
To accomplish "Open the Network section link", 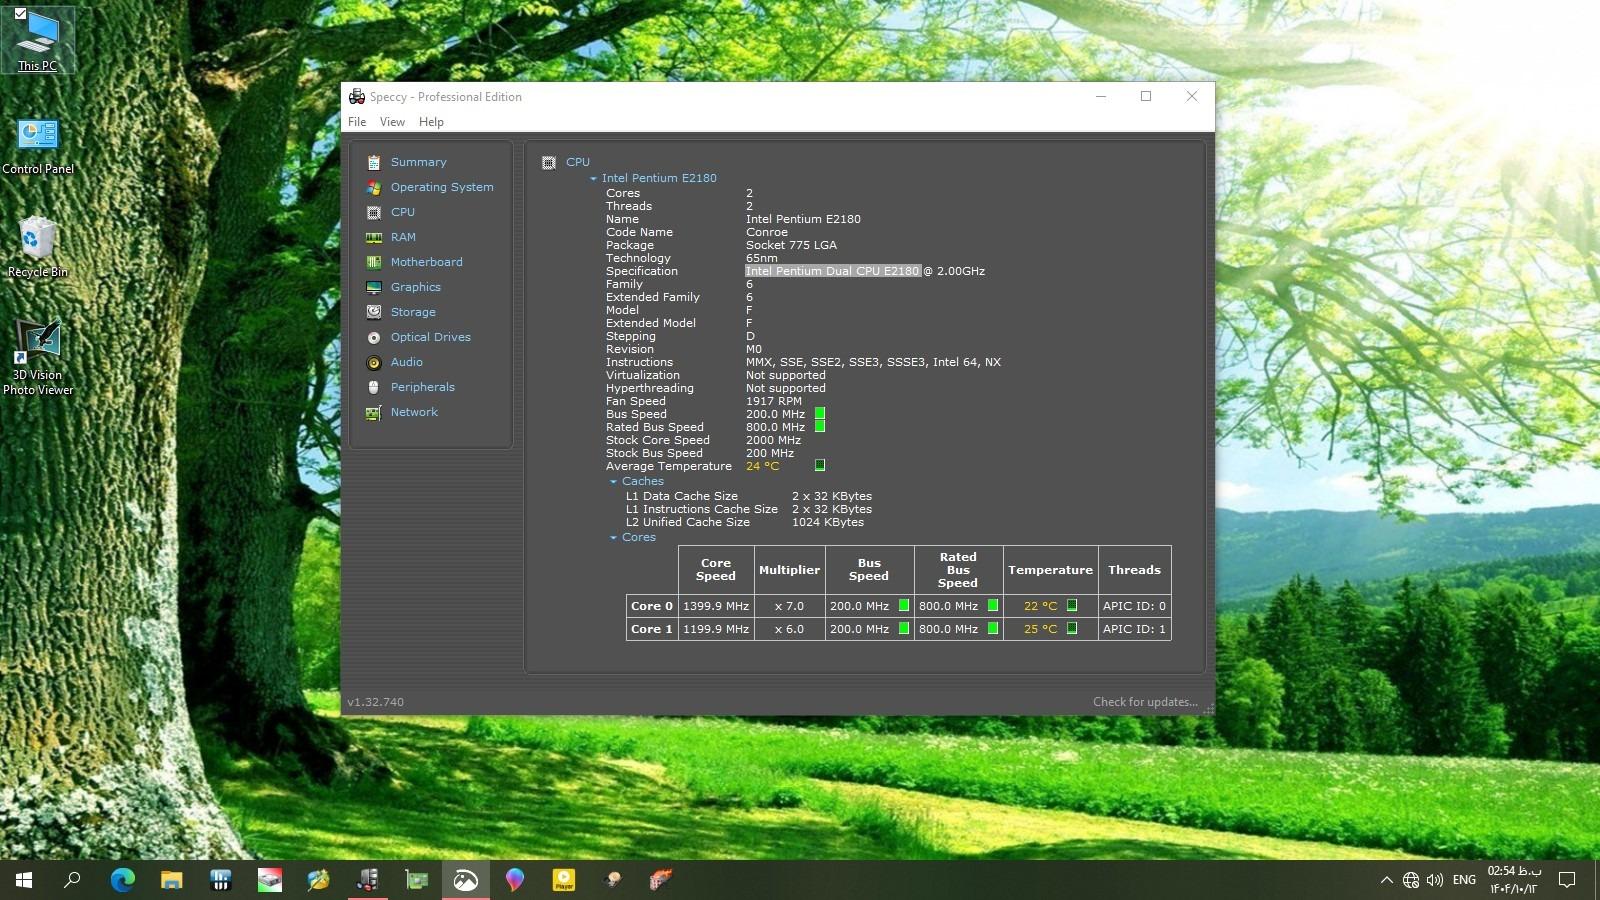I will 414,412.
